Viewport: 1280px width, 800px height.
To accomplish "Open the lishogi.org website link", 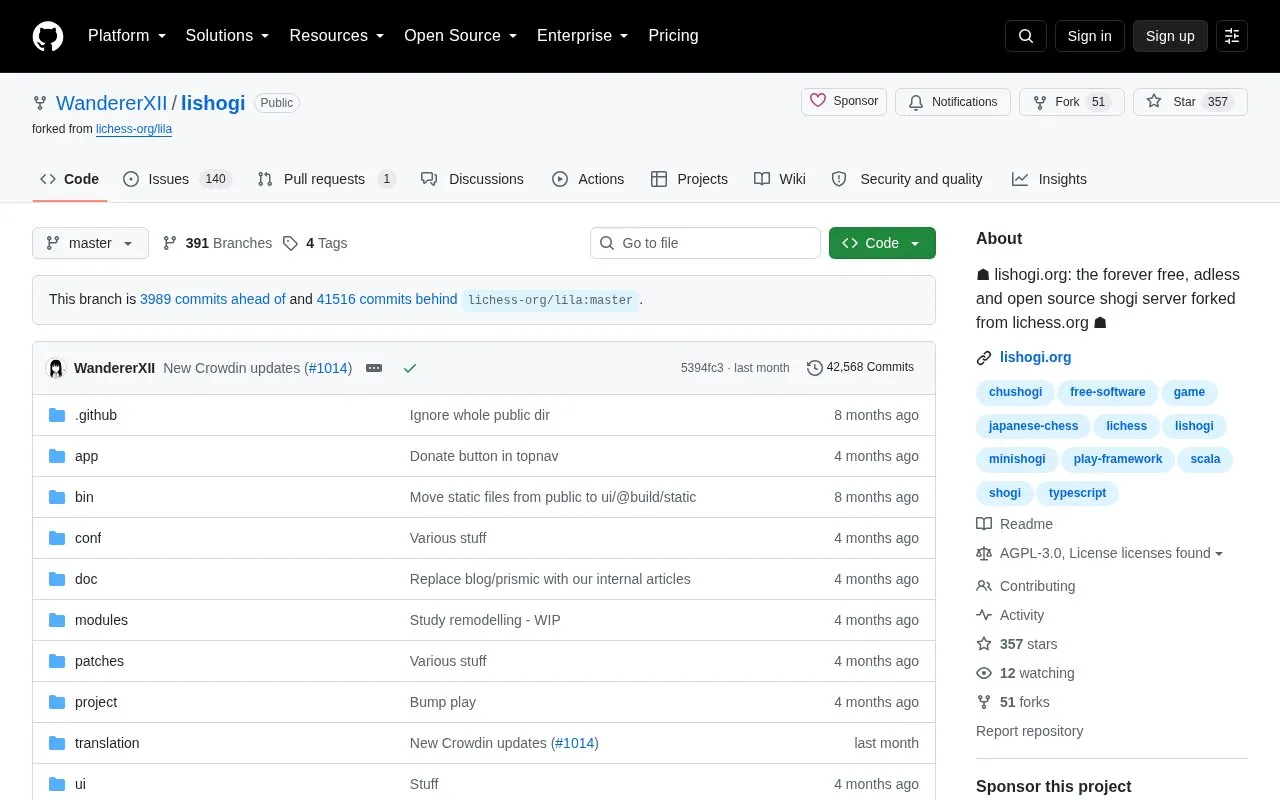I will [1035, 357].
